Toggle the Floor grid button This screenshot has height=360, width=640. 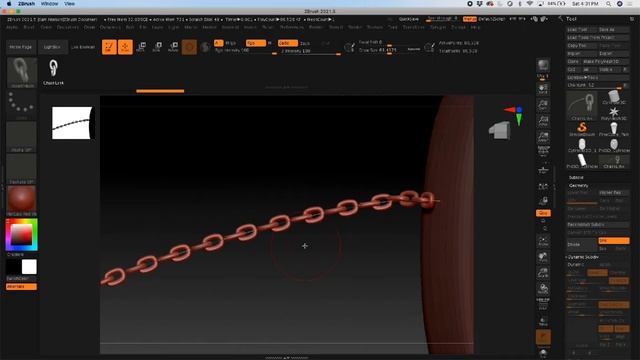point(543,170)
